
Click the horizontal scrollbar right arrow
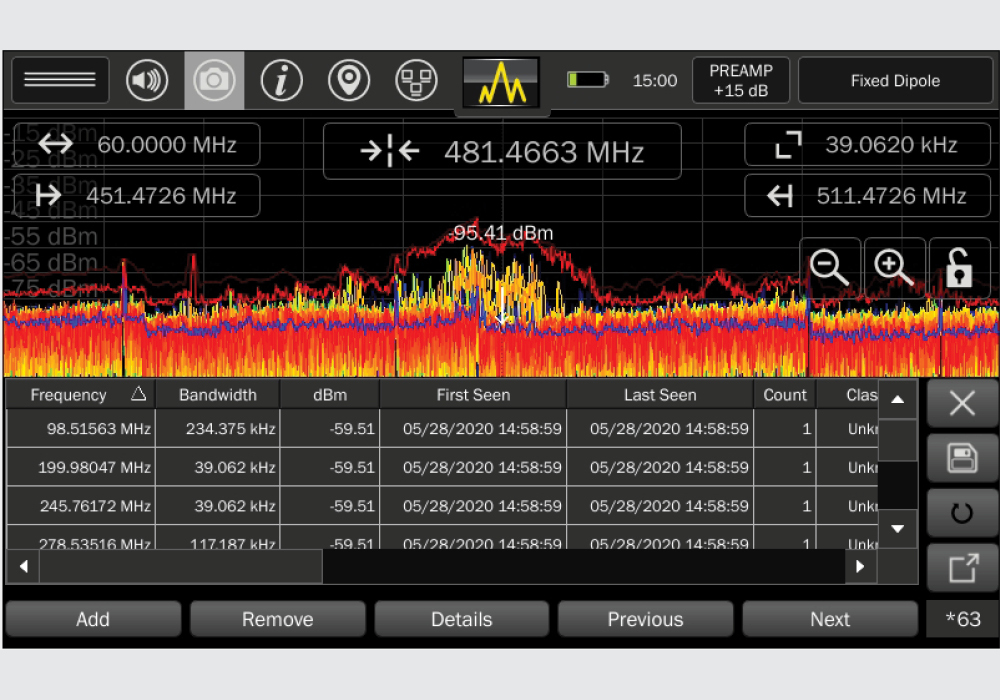pos(859,567)
